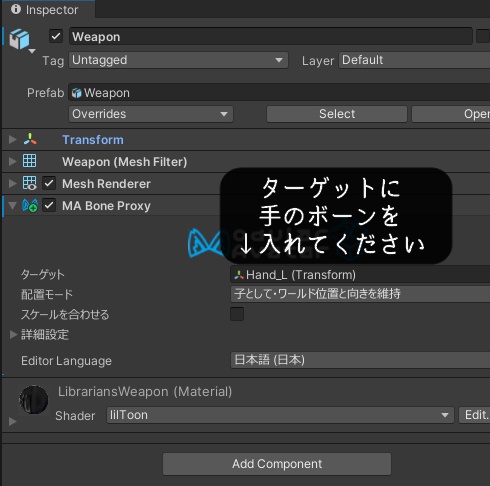This screenshot has height=486, width=490.
Task: Click the Inspector info icon
Action: pos(16,9)
